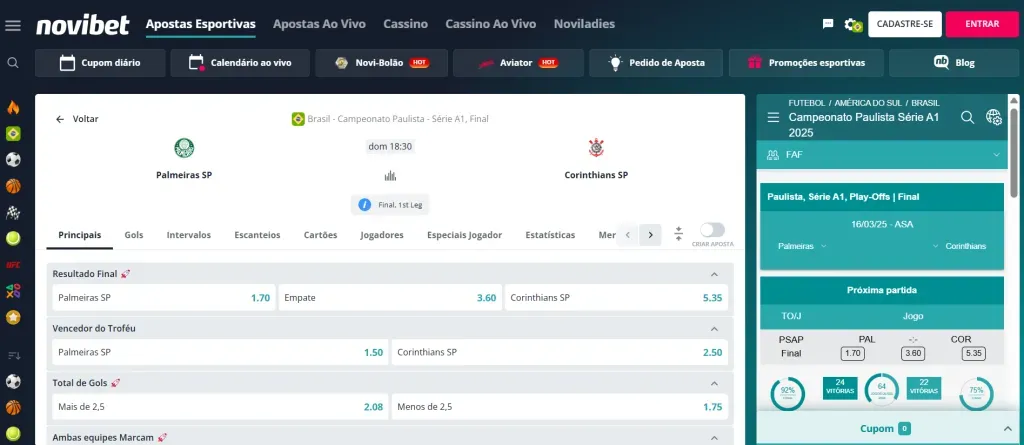Click the sort order sidebar icon
The image size is (1024, 445).
13,355
